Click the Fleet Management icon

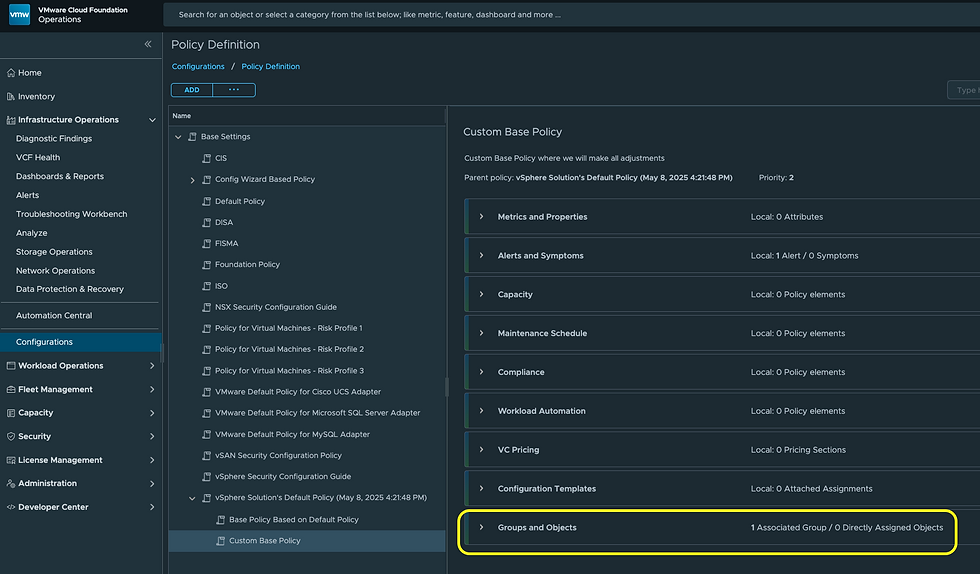[x=10, y=390]
